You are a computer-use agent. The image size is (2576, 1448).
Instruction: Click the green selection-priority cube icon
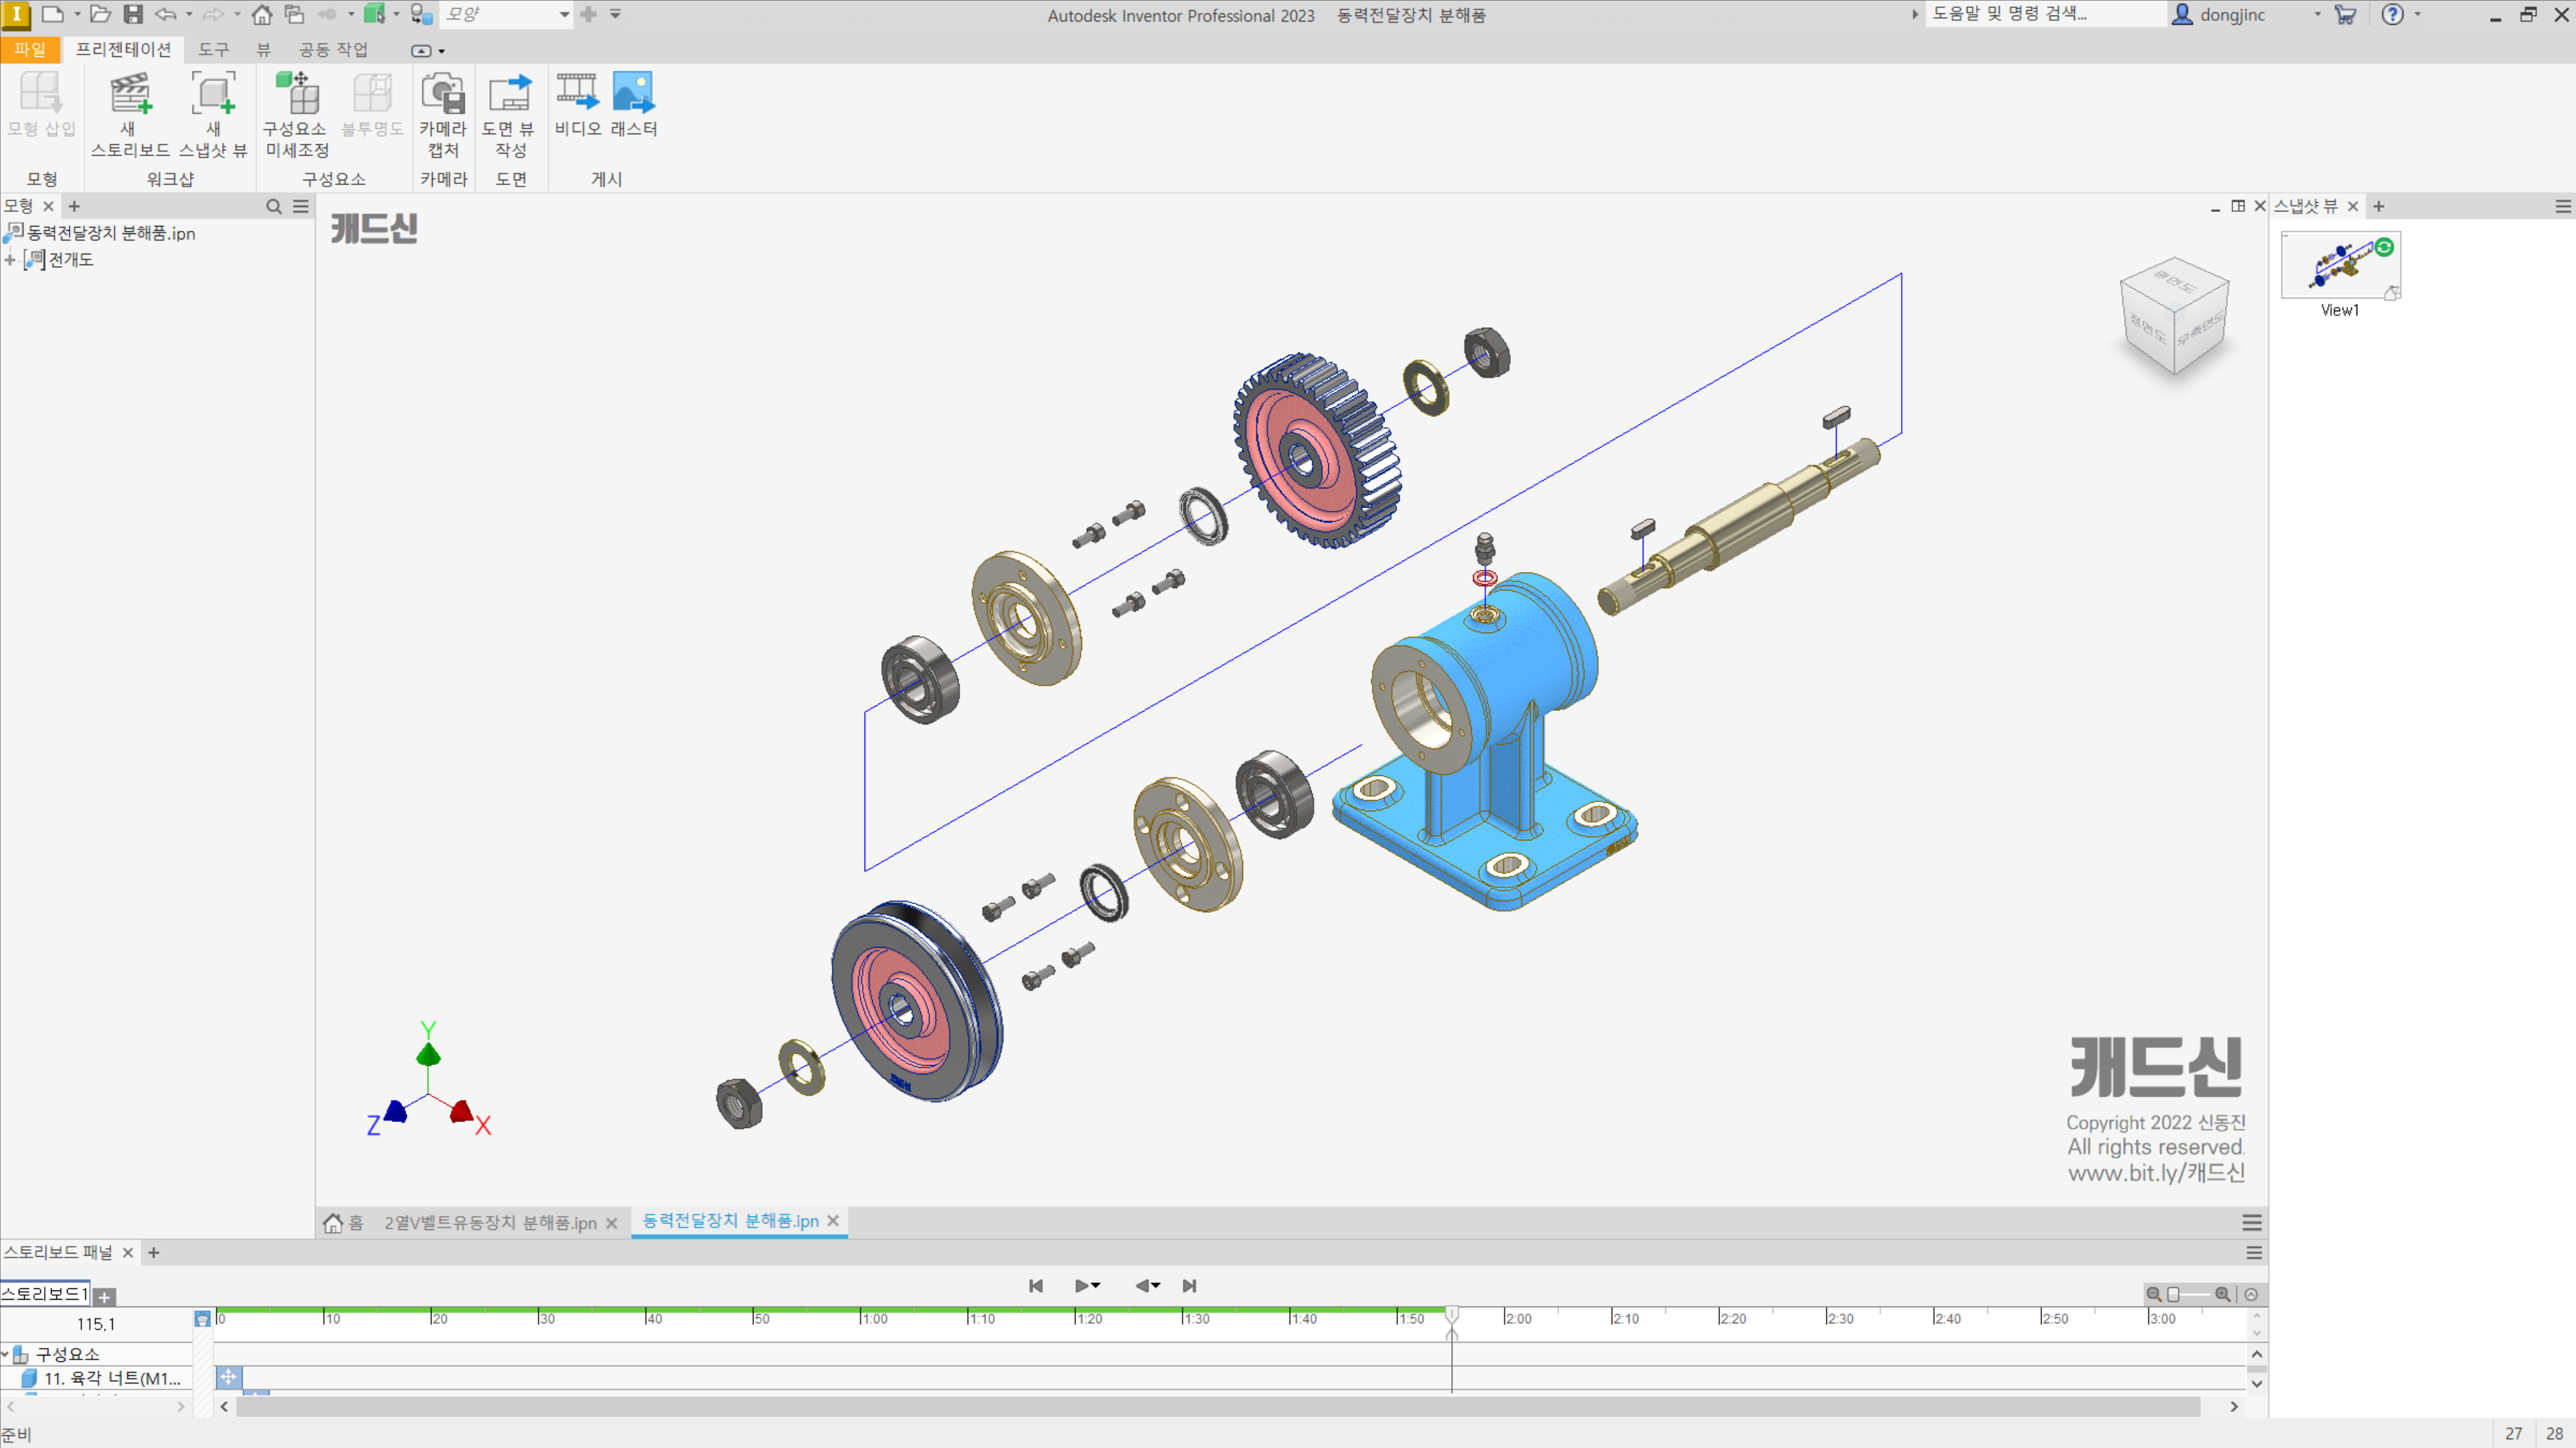pos(374,14)
